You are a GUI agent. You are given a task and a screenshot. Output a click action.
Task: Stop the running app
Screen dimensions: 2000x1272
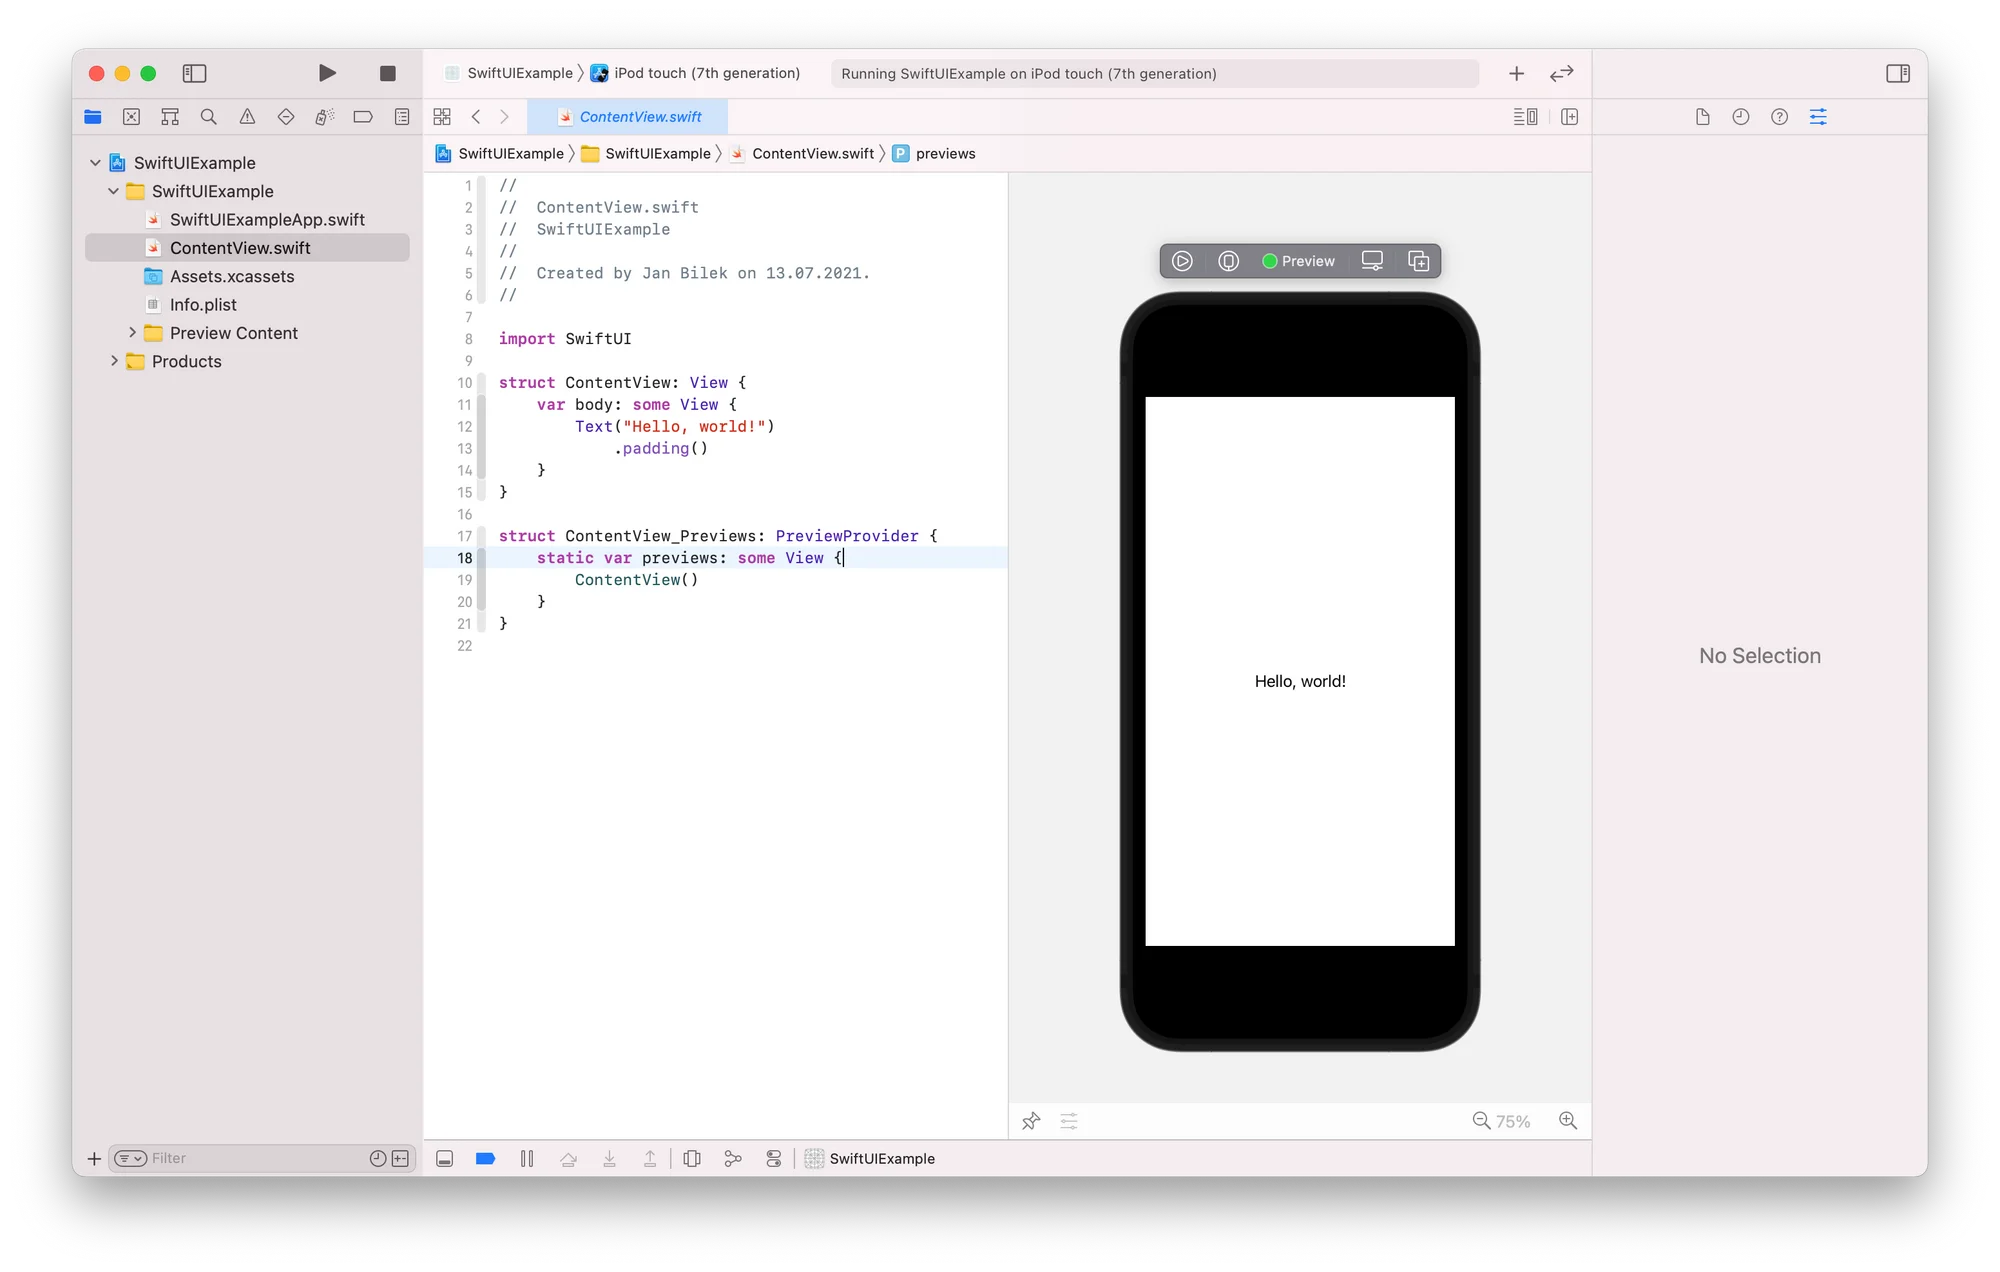(387, 73)
